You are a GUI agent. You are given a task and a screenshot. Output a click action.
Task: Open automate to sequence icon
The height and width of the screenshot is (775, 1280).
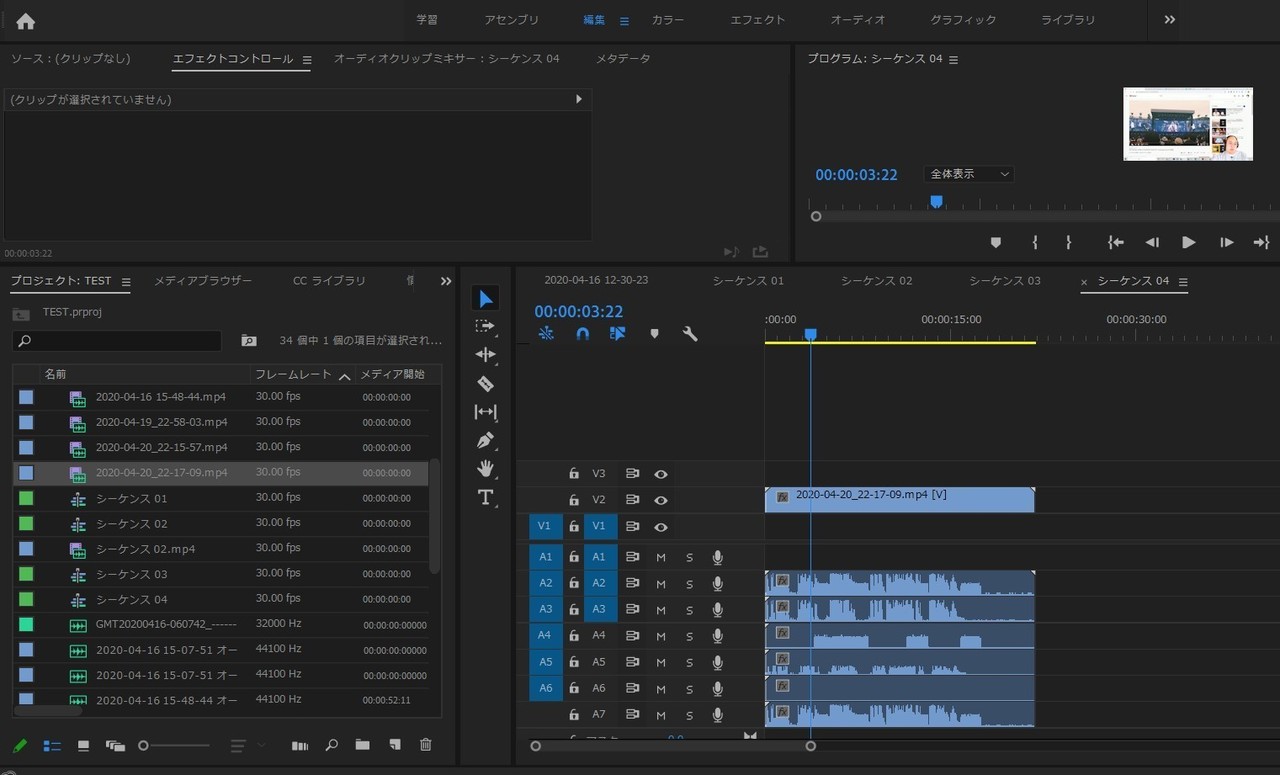(x=300, y=745)
